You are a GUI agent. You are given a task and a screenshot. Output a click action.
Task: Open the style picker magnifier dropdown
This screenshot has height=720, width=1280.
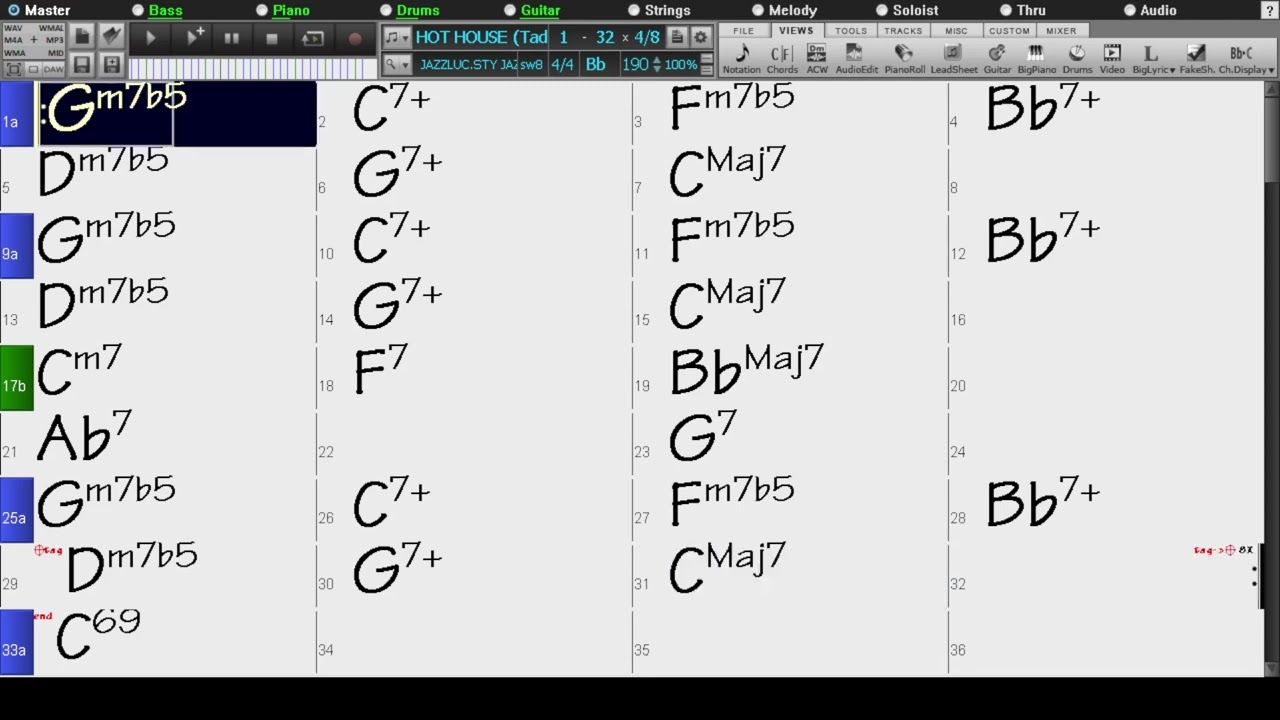tap(397, 64)
